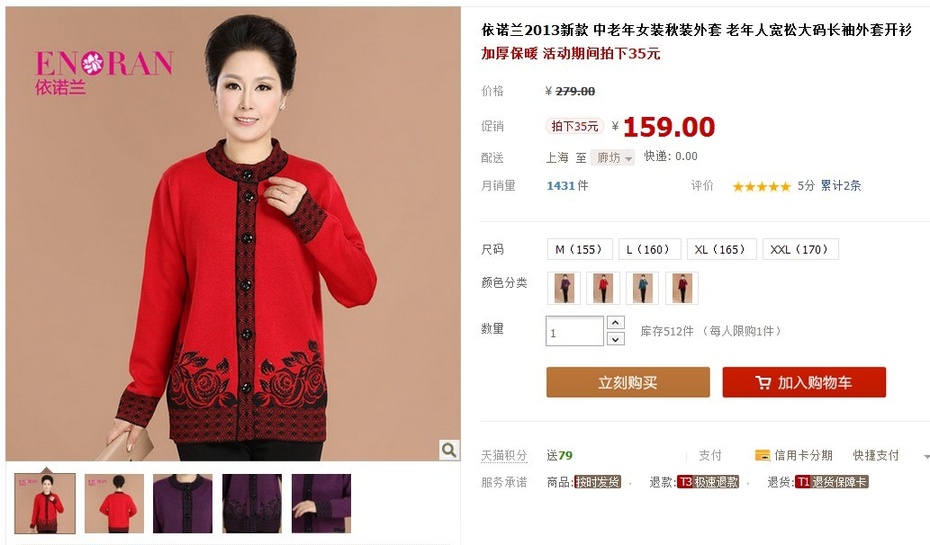The height and width of the screenshot is (545, 930).
Task: Click the T1 退货保障卡 badge
Action: coord(832,482)
